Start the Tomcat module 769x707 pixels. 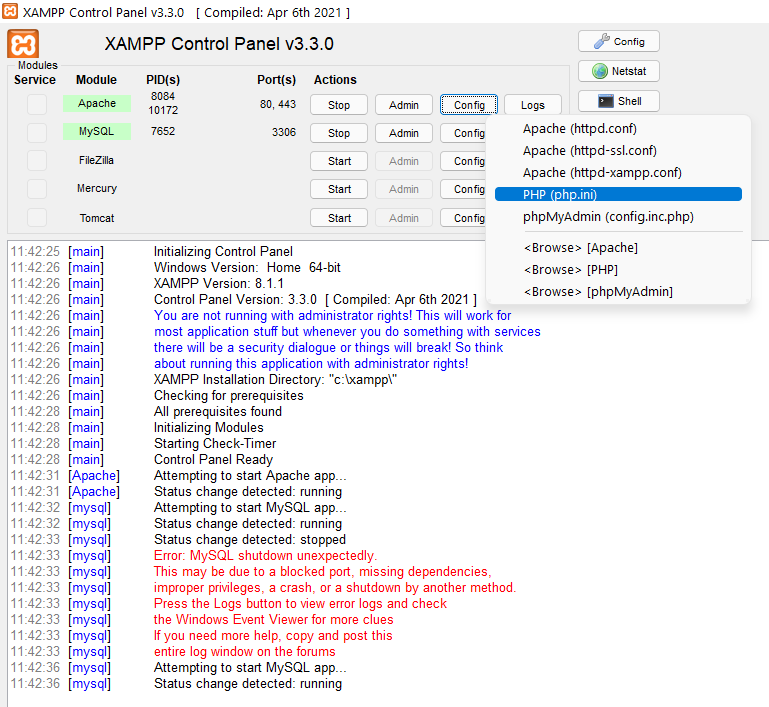click(338, 218)
